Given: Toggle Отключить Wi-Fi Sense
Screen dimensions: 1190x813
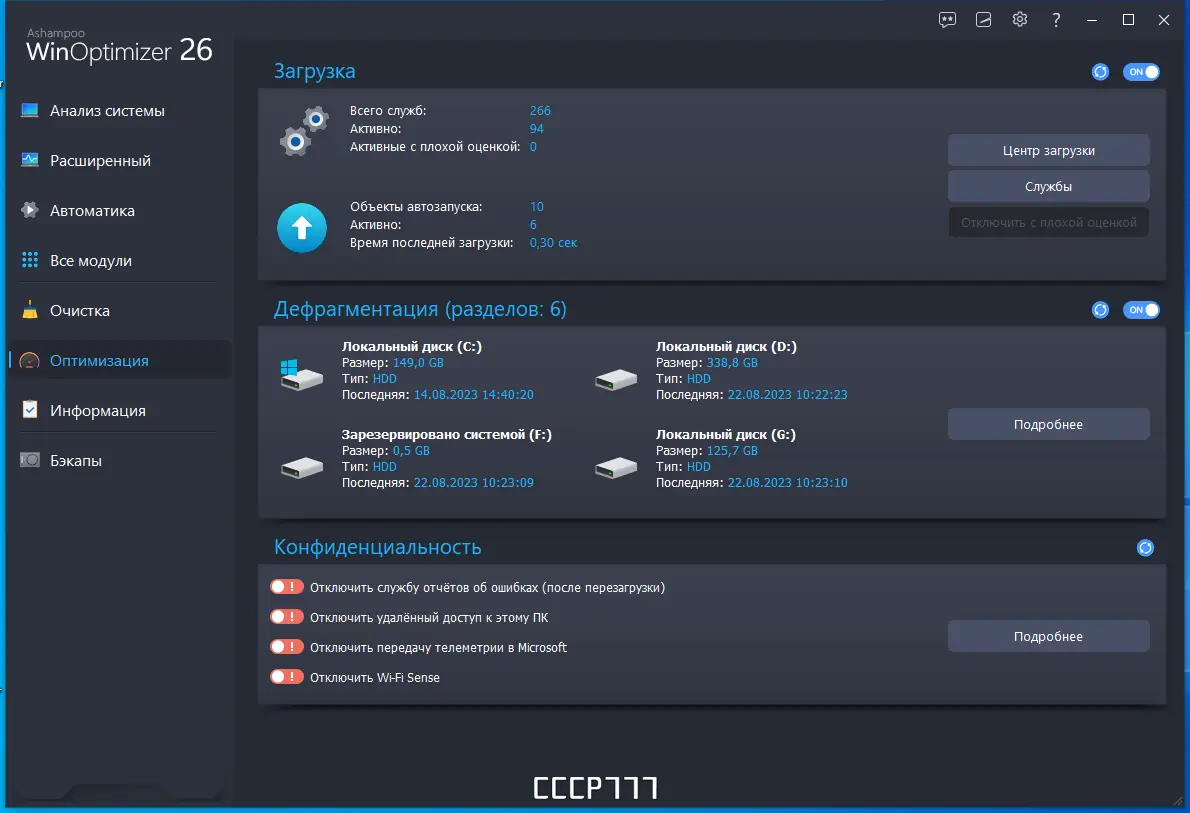Looking at the screenshot, I should [x=287, y=677].
